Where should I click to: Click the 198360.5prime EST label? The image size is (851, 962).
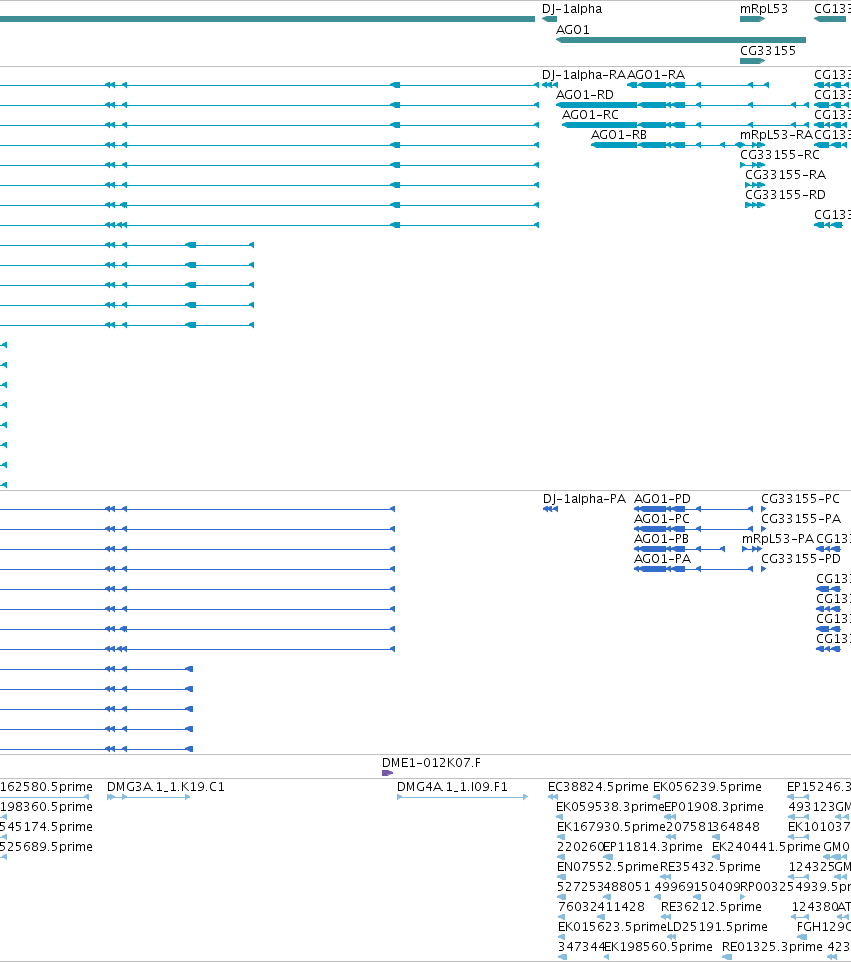46,806
